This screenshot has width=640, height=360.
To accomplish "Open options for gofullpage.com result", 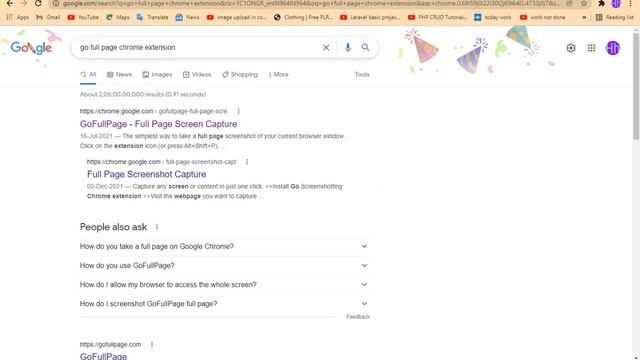I will (x=152, y=344).
